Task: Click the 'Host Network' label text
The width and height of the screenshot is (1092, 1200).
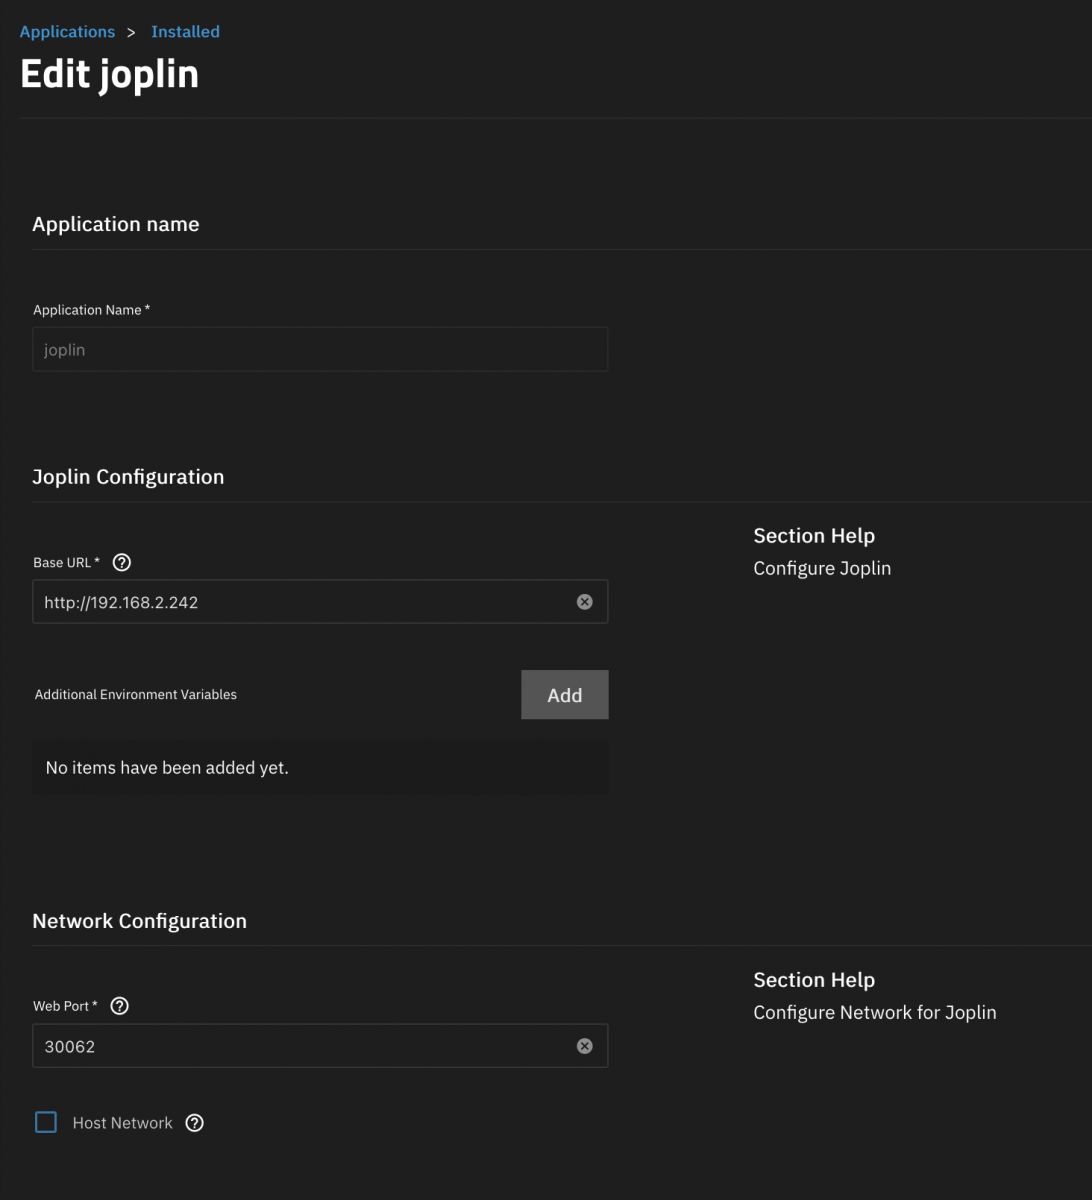Action: [x=123, y=1123]
